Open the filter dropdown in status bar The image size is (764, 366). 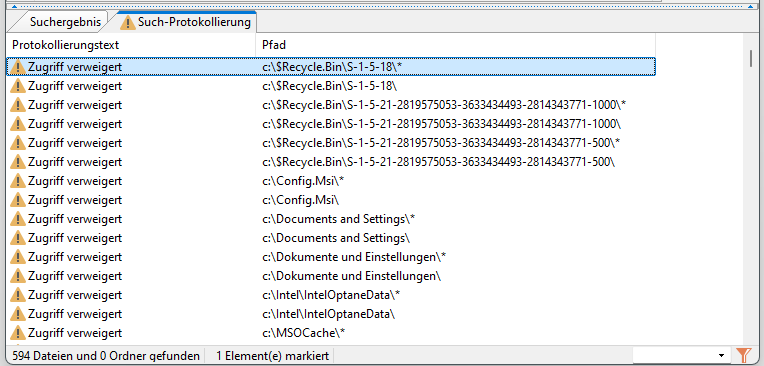point(721,355)
